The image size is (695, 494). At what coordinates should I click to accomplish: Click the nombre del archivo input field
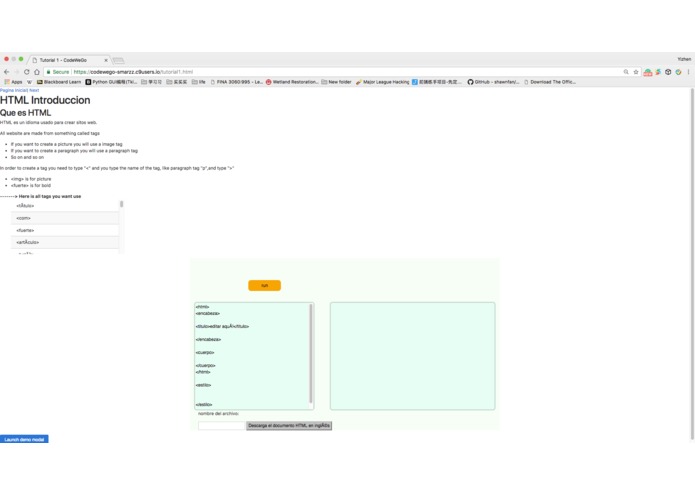(222, 426)
